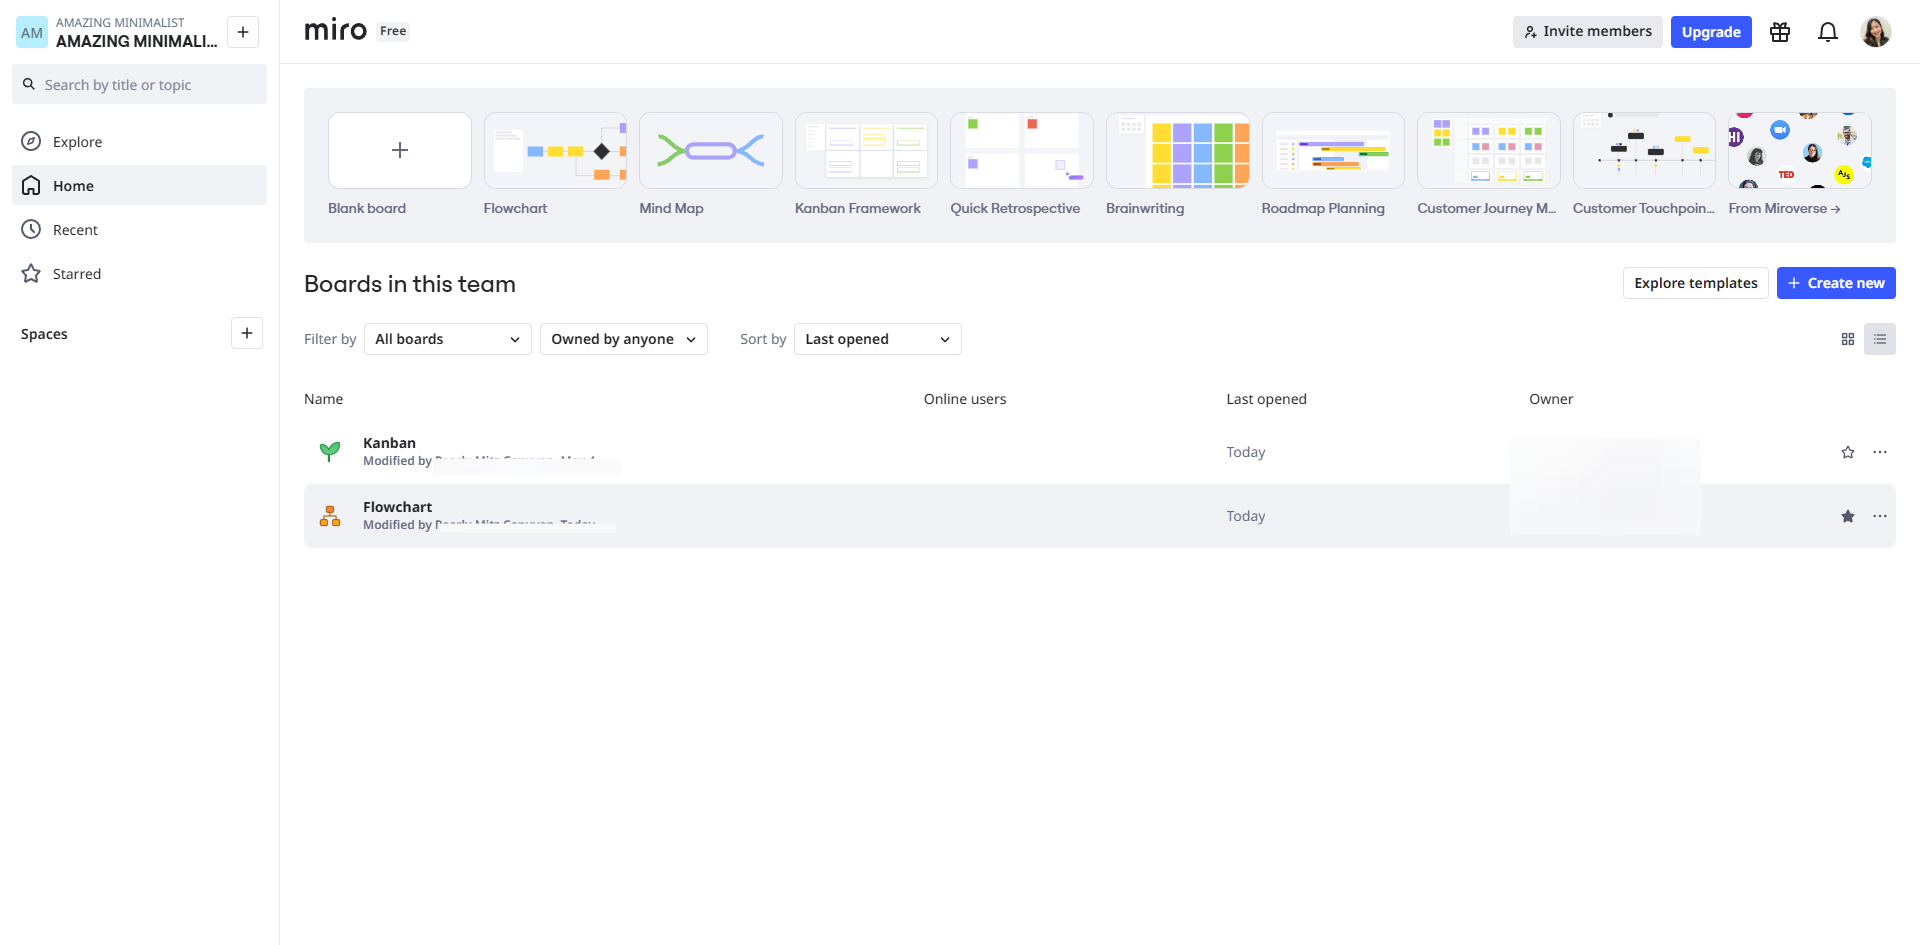The width and height of the screenshot is (1920, 945).
Task: Open the notifications bell
Action: tap(1828, 32)
